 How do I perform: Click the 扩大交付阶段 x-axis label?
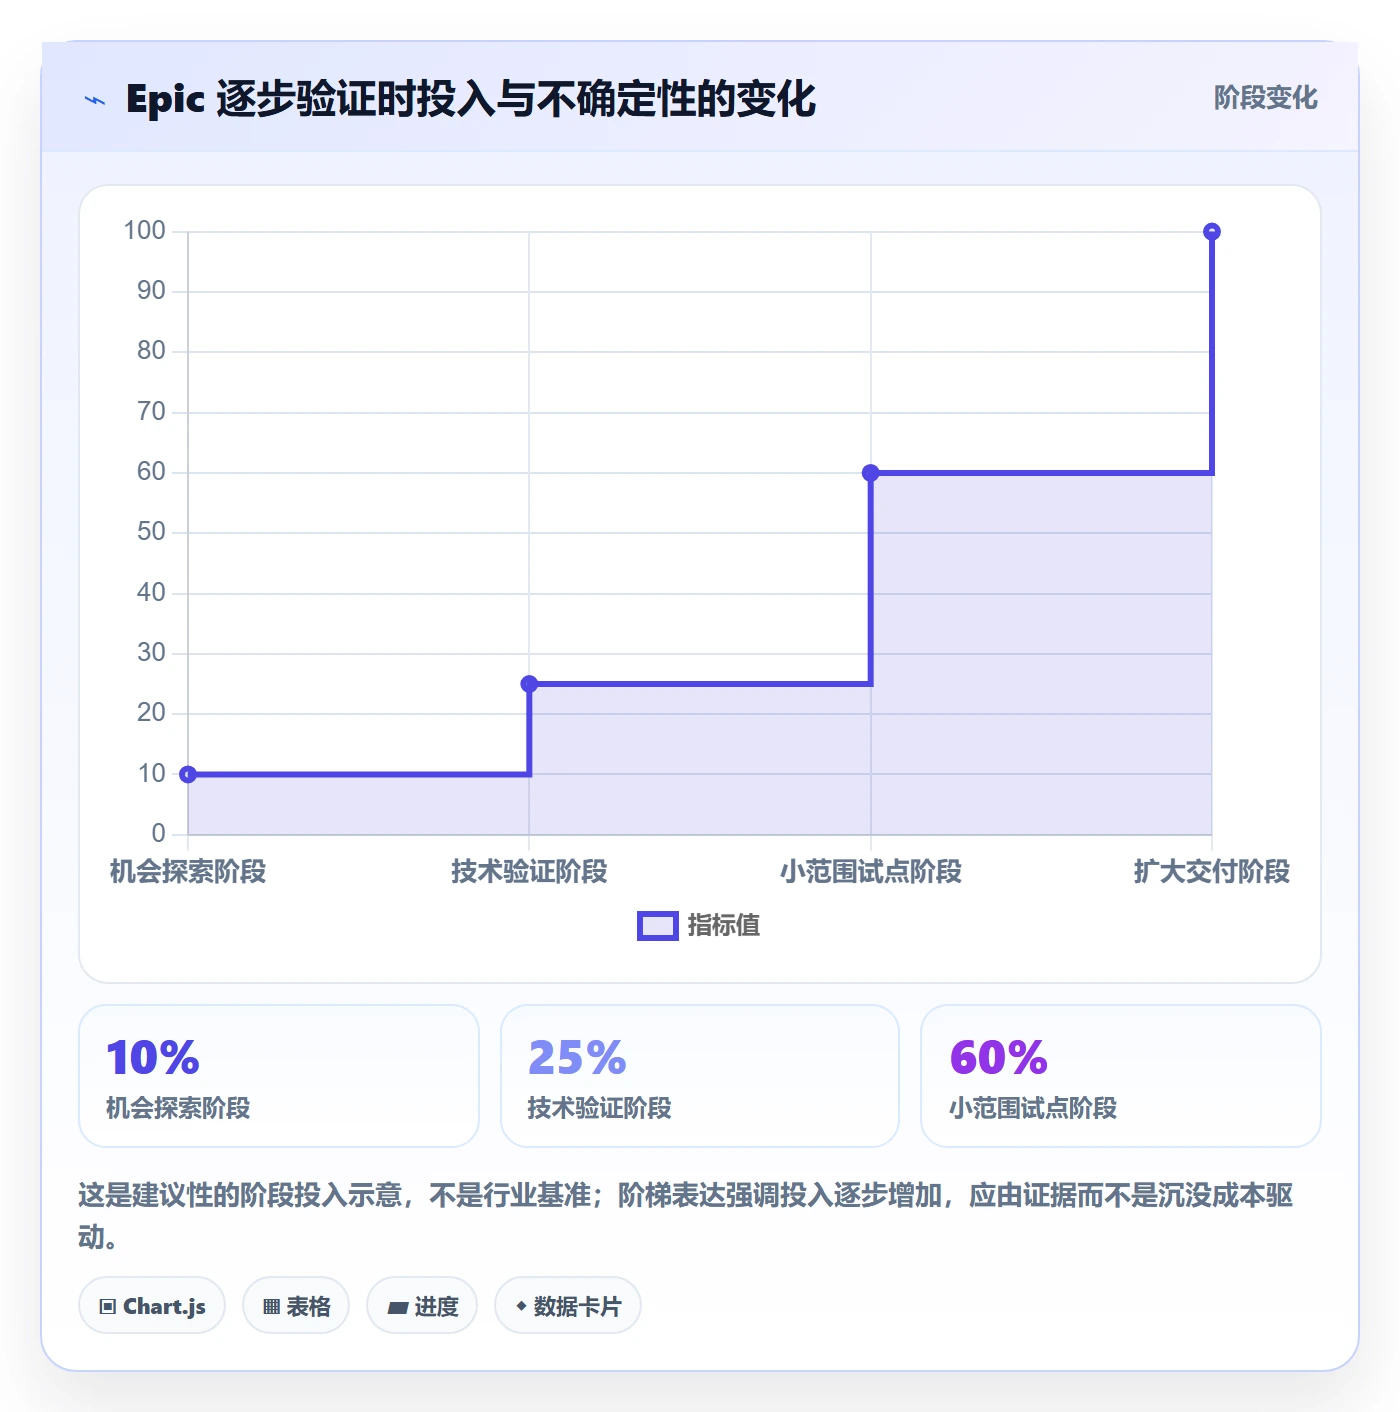1212,872
